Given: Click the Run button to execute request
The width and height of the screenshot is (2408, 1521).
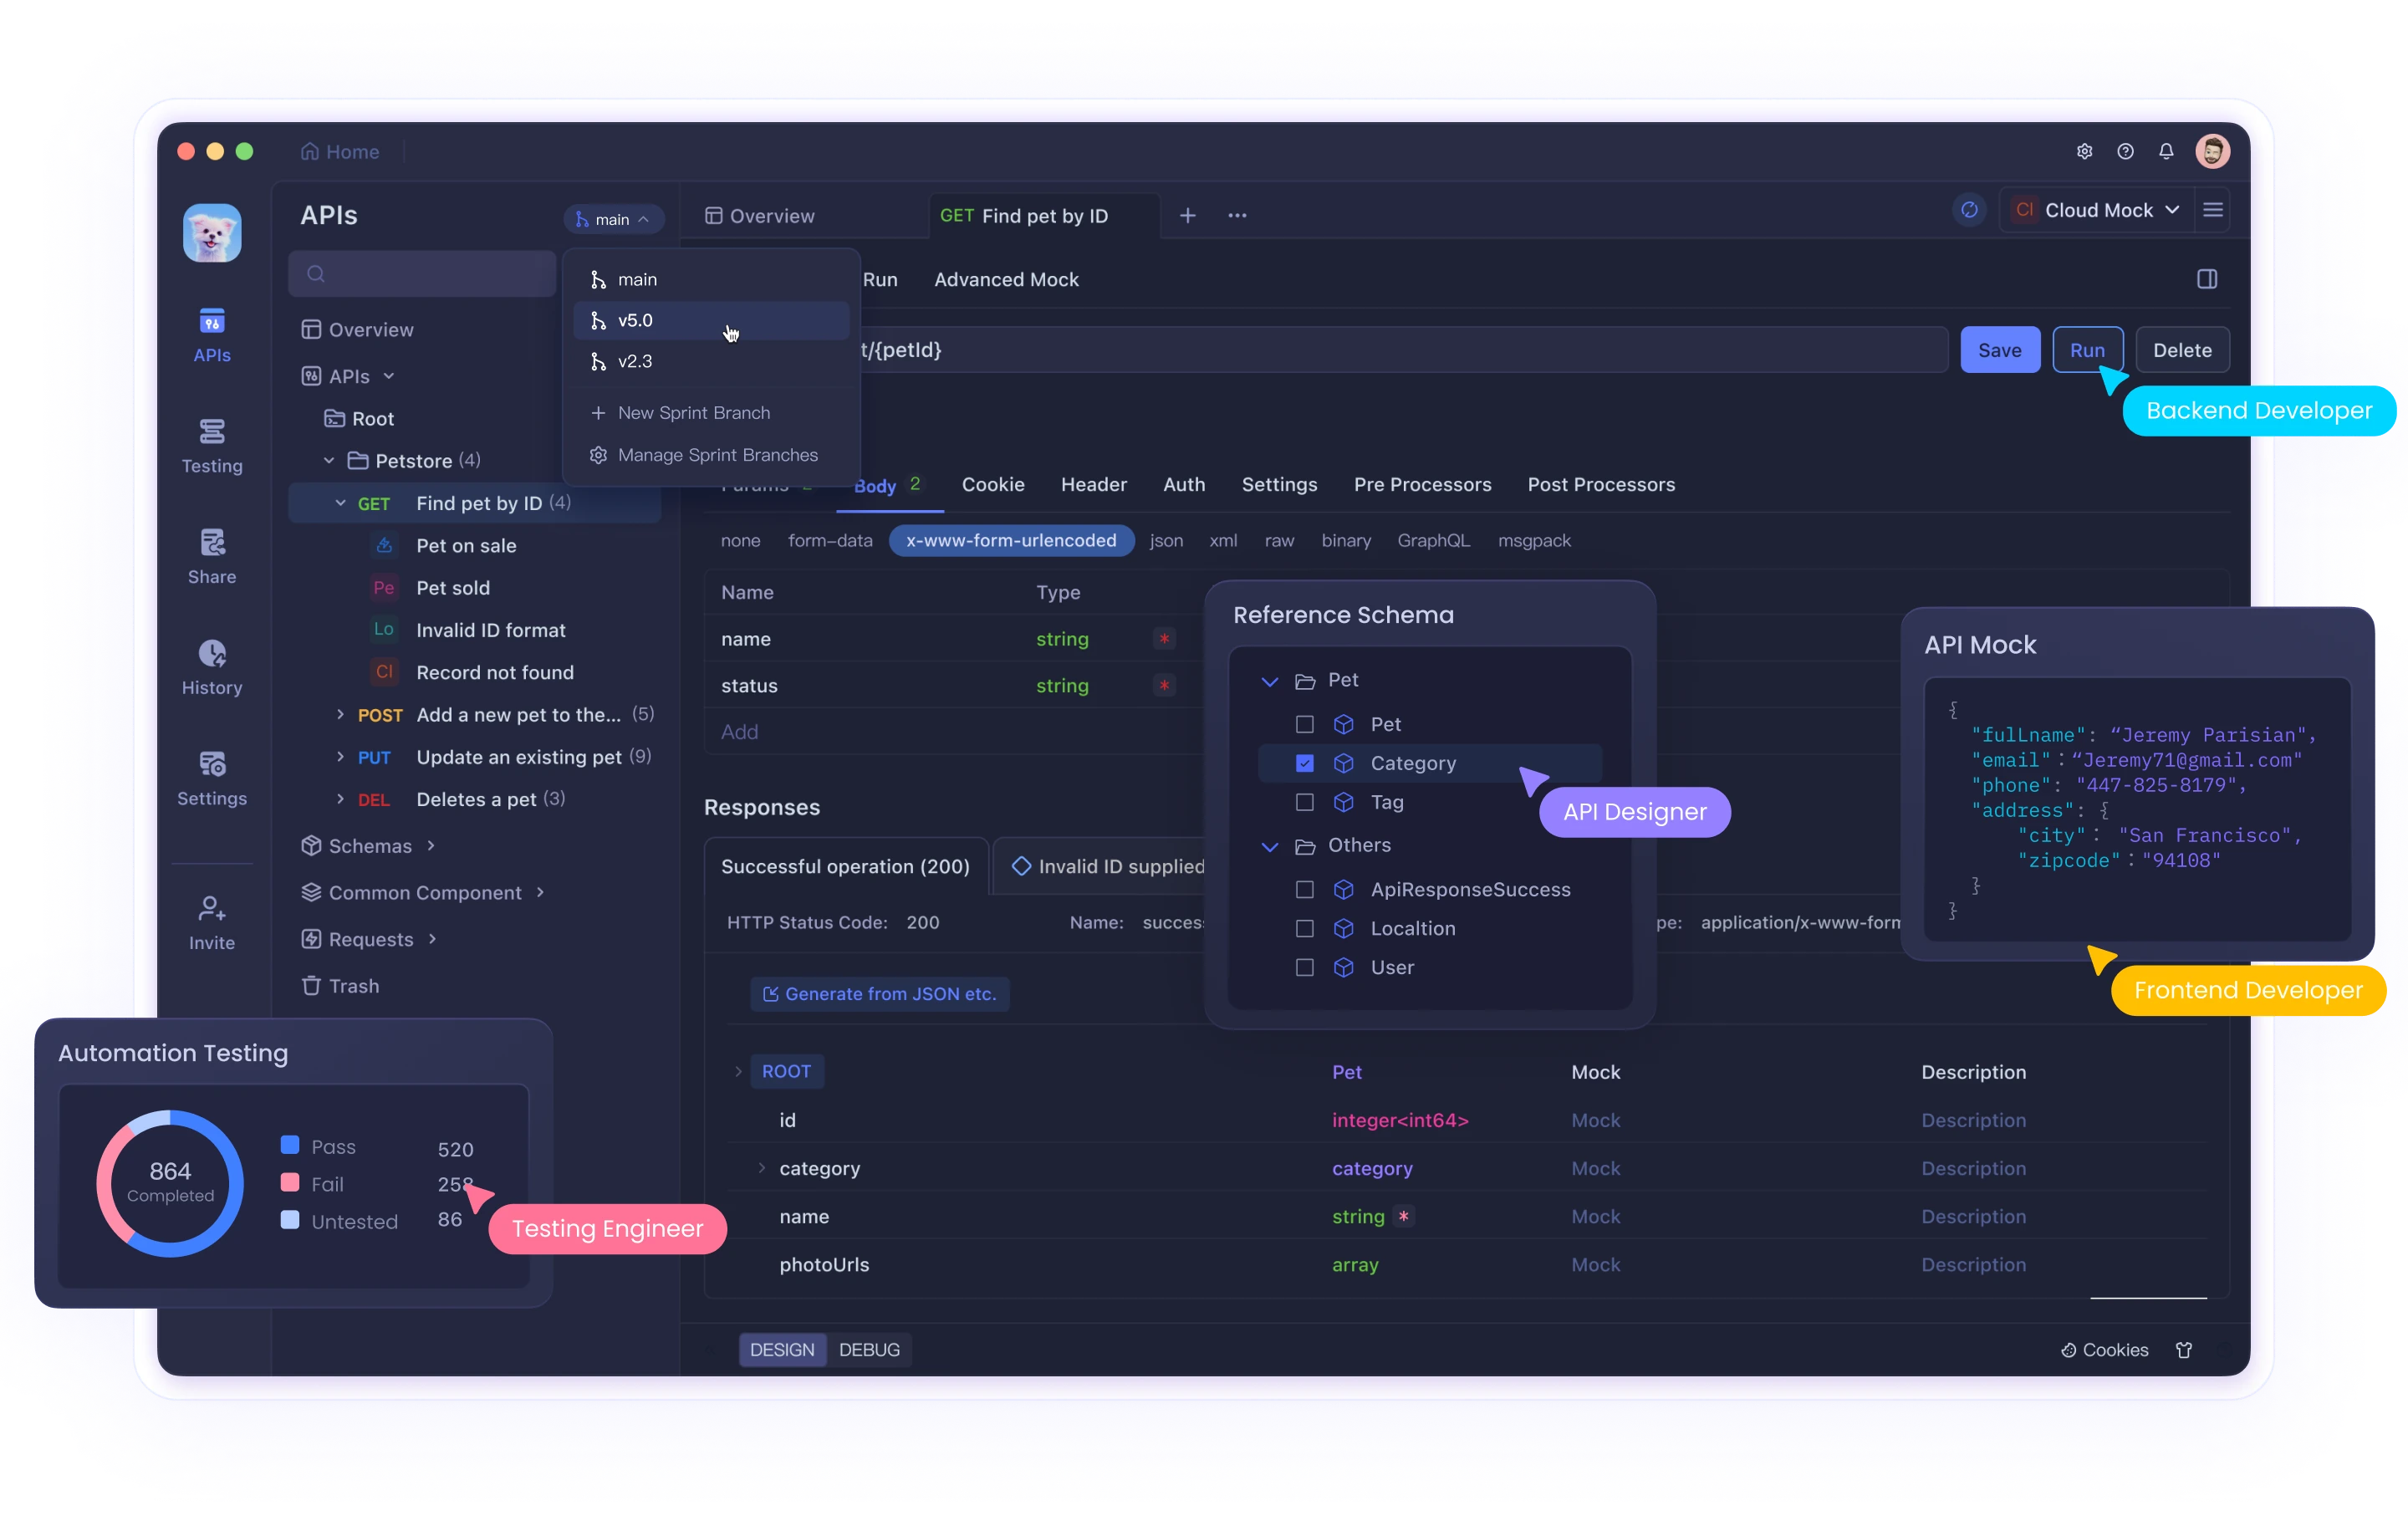Looking at the screenshot, I should (x=2086, y=349).
